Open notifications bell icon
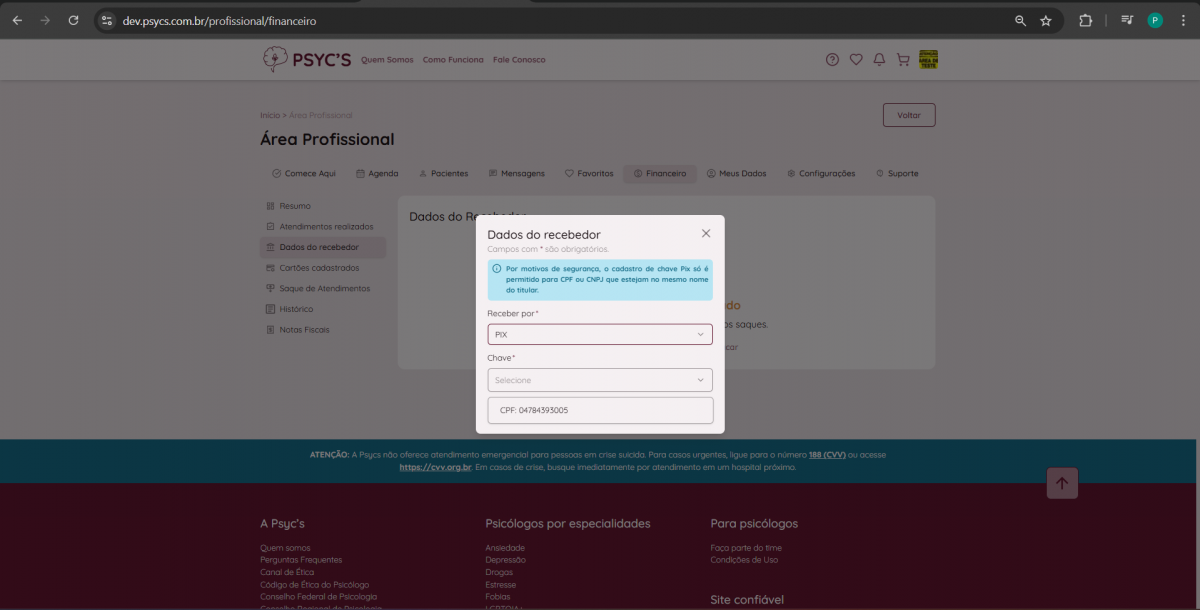The width and height of the screenshot is (1200, 610). click(879, 60)
